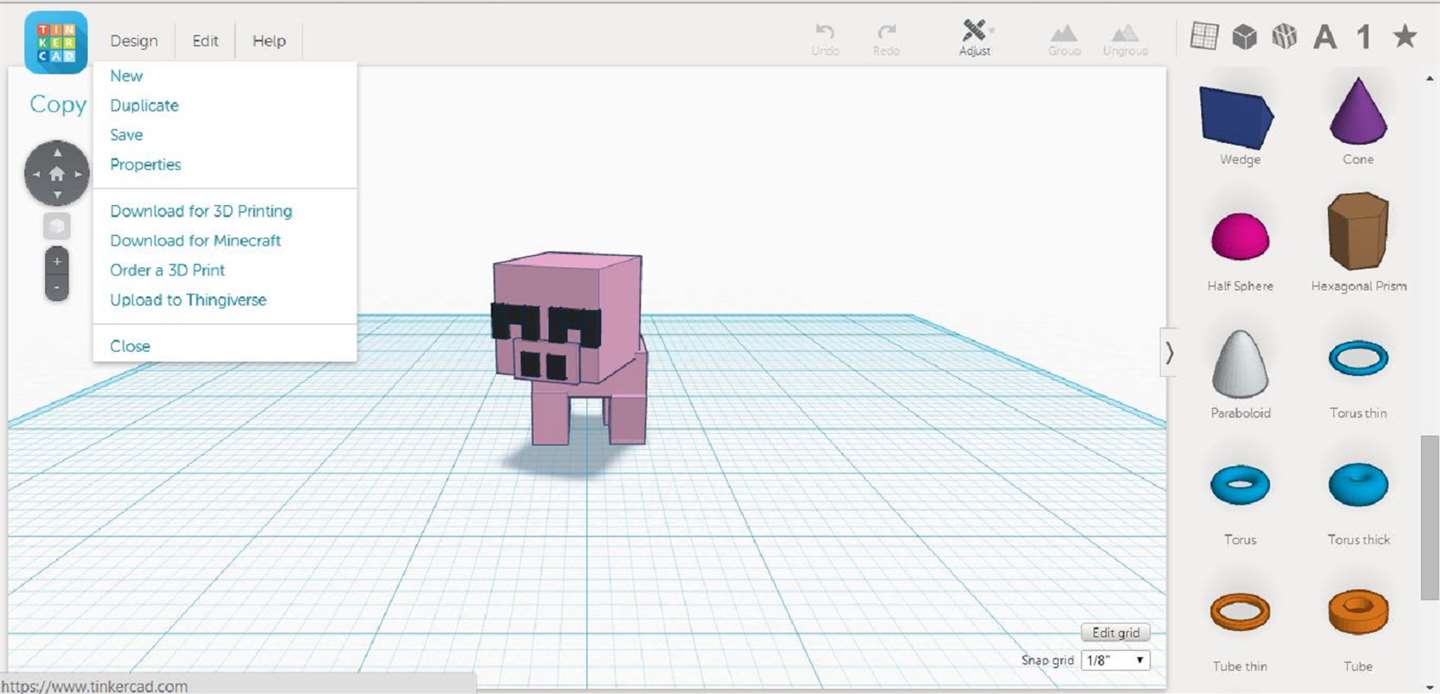Image resolution: width=1440 pixels, height=694 pixels.
Task: Open the Design menu
Action: coord(134,41)
